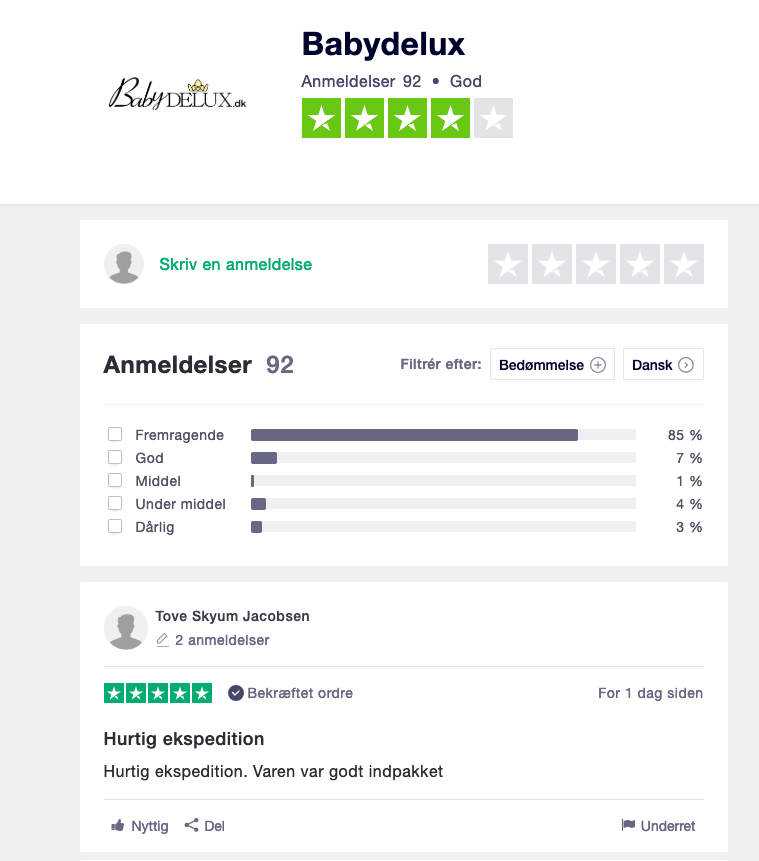Click the share Del icon

(x=191, y=826)
